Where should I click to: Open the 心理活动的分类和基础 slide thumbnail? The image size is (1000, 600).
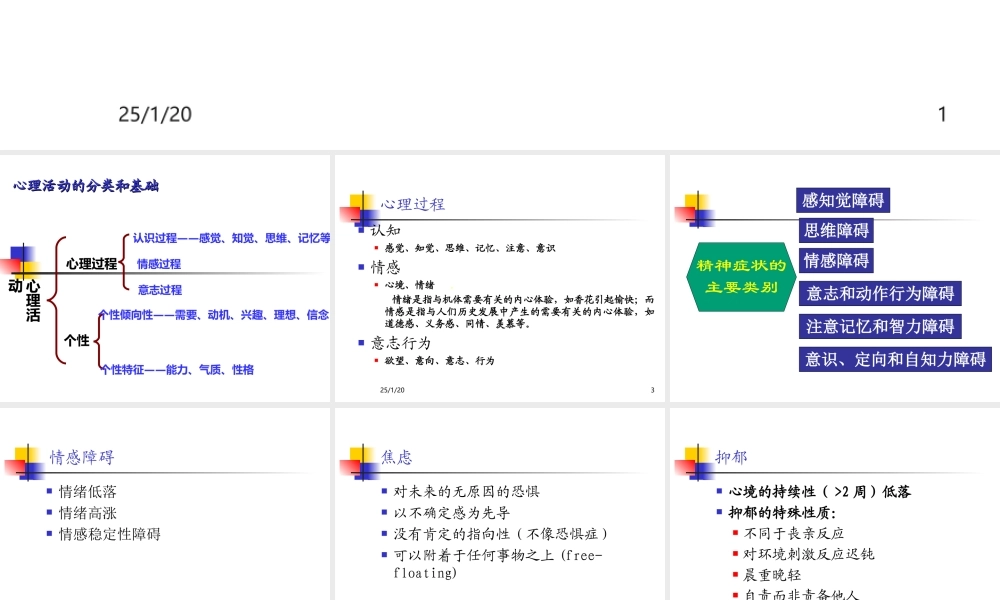point(165,278)
